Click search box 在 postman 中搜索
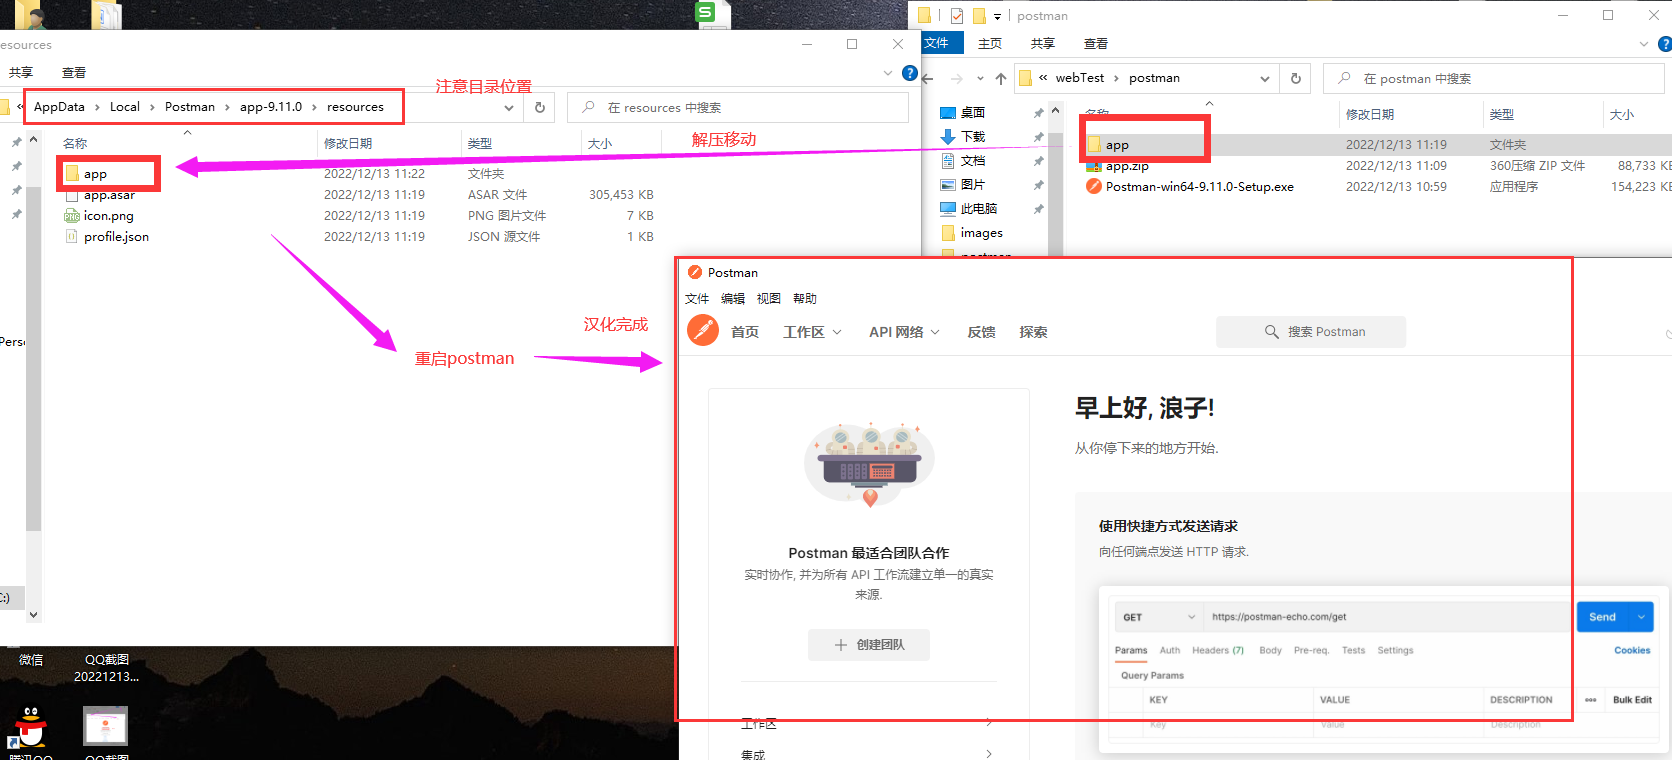1672x760 pixels. 1494,79
